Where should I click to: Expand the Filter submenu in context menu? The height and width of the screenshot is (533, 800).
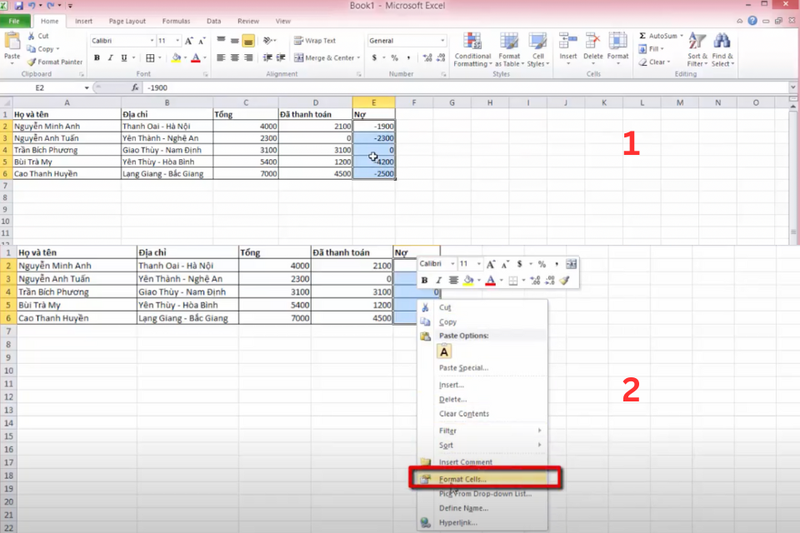[482, 430]
